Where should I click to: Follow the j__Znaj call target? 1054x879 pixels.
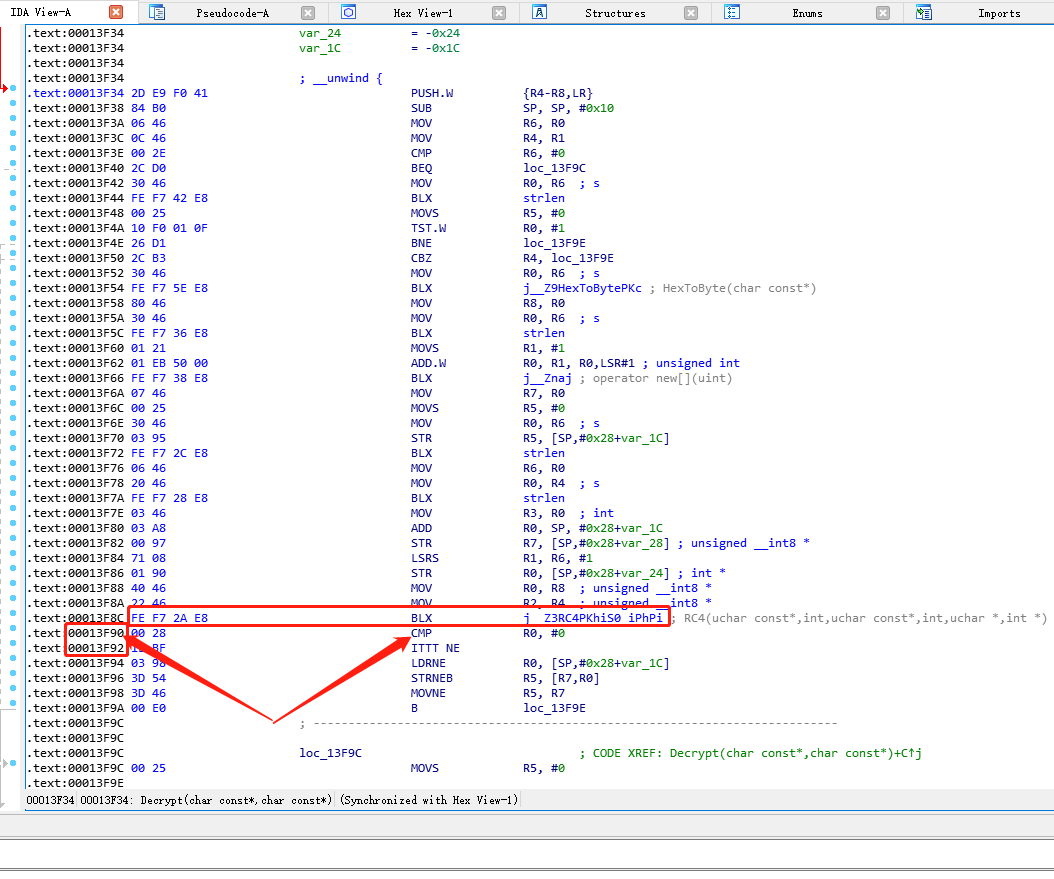(x=547, y=378)
